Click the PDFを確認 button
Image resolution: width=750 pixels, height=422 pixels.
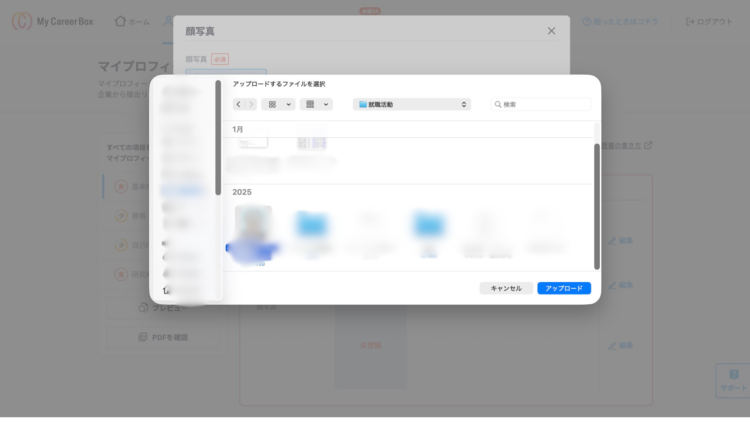[163, 337]
